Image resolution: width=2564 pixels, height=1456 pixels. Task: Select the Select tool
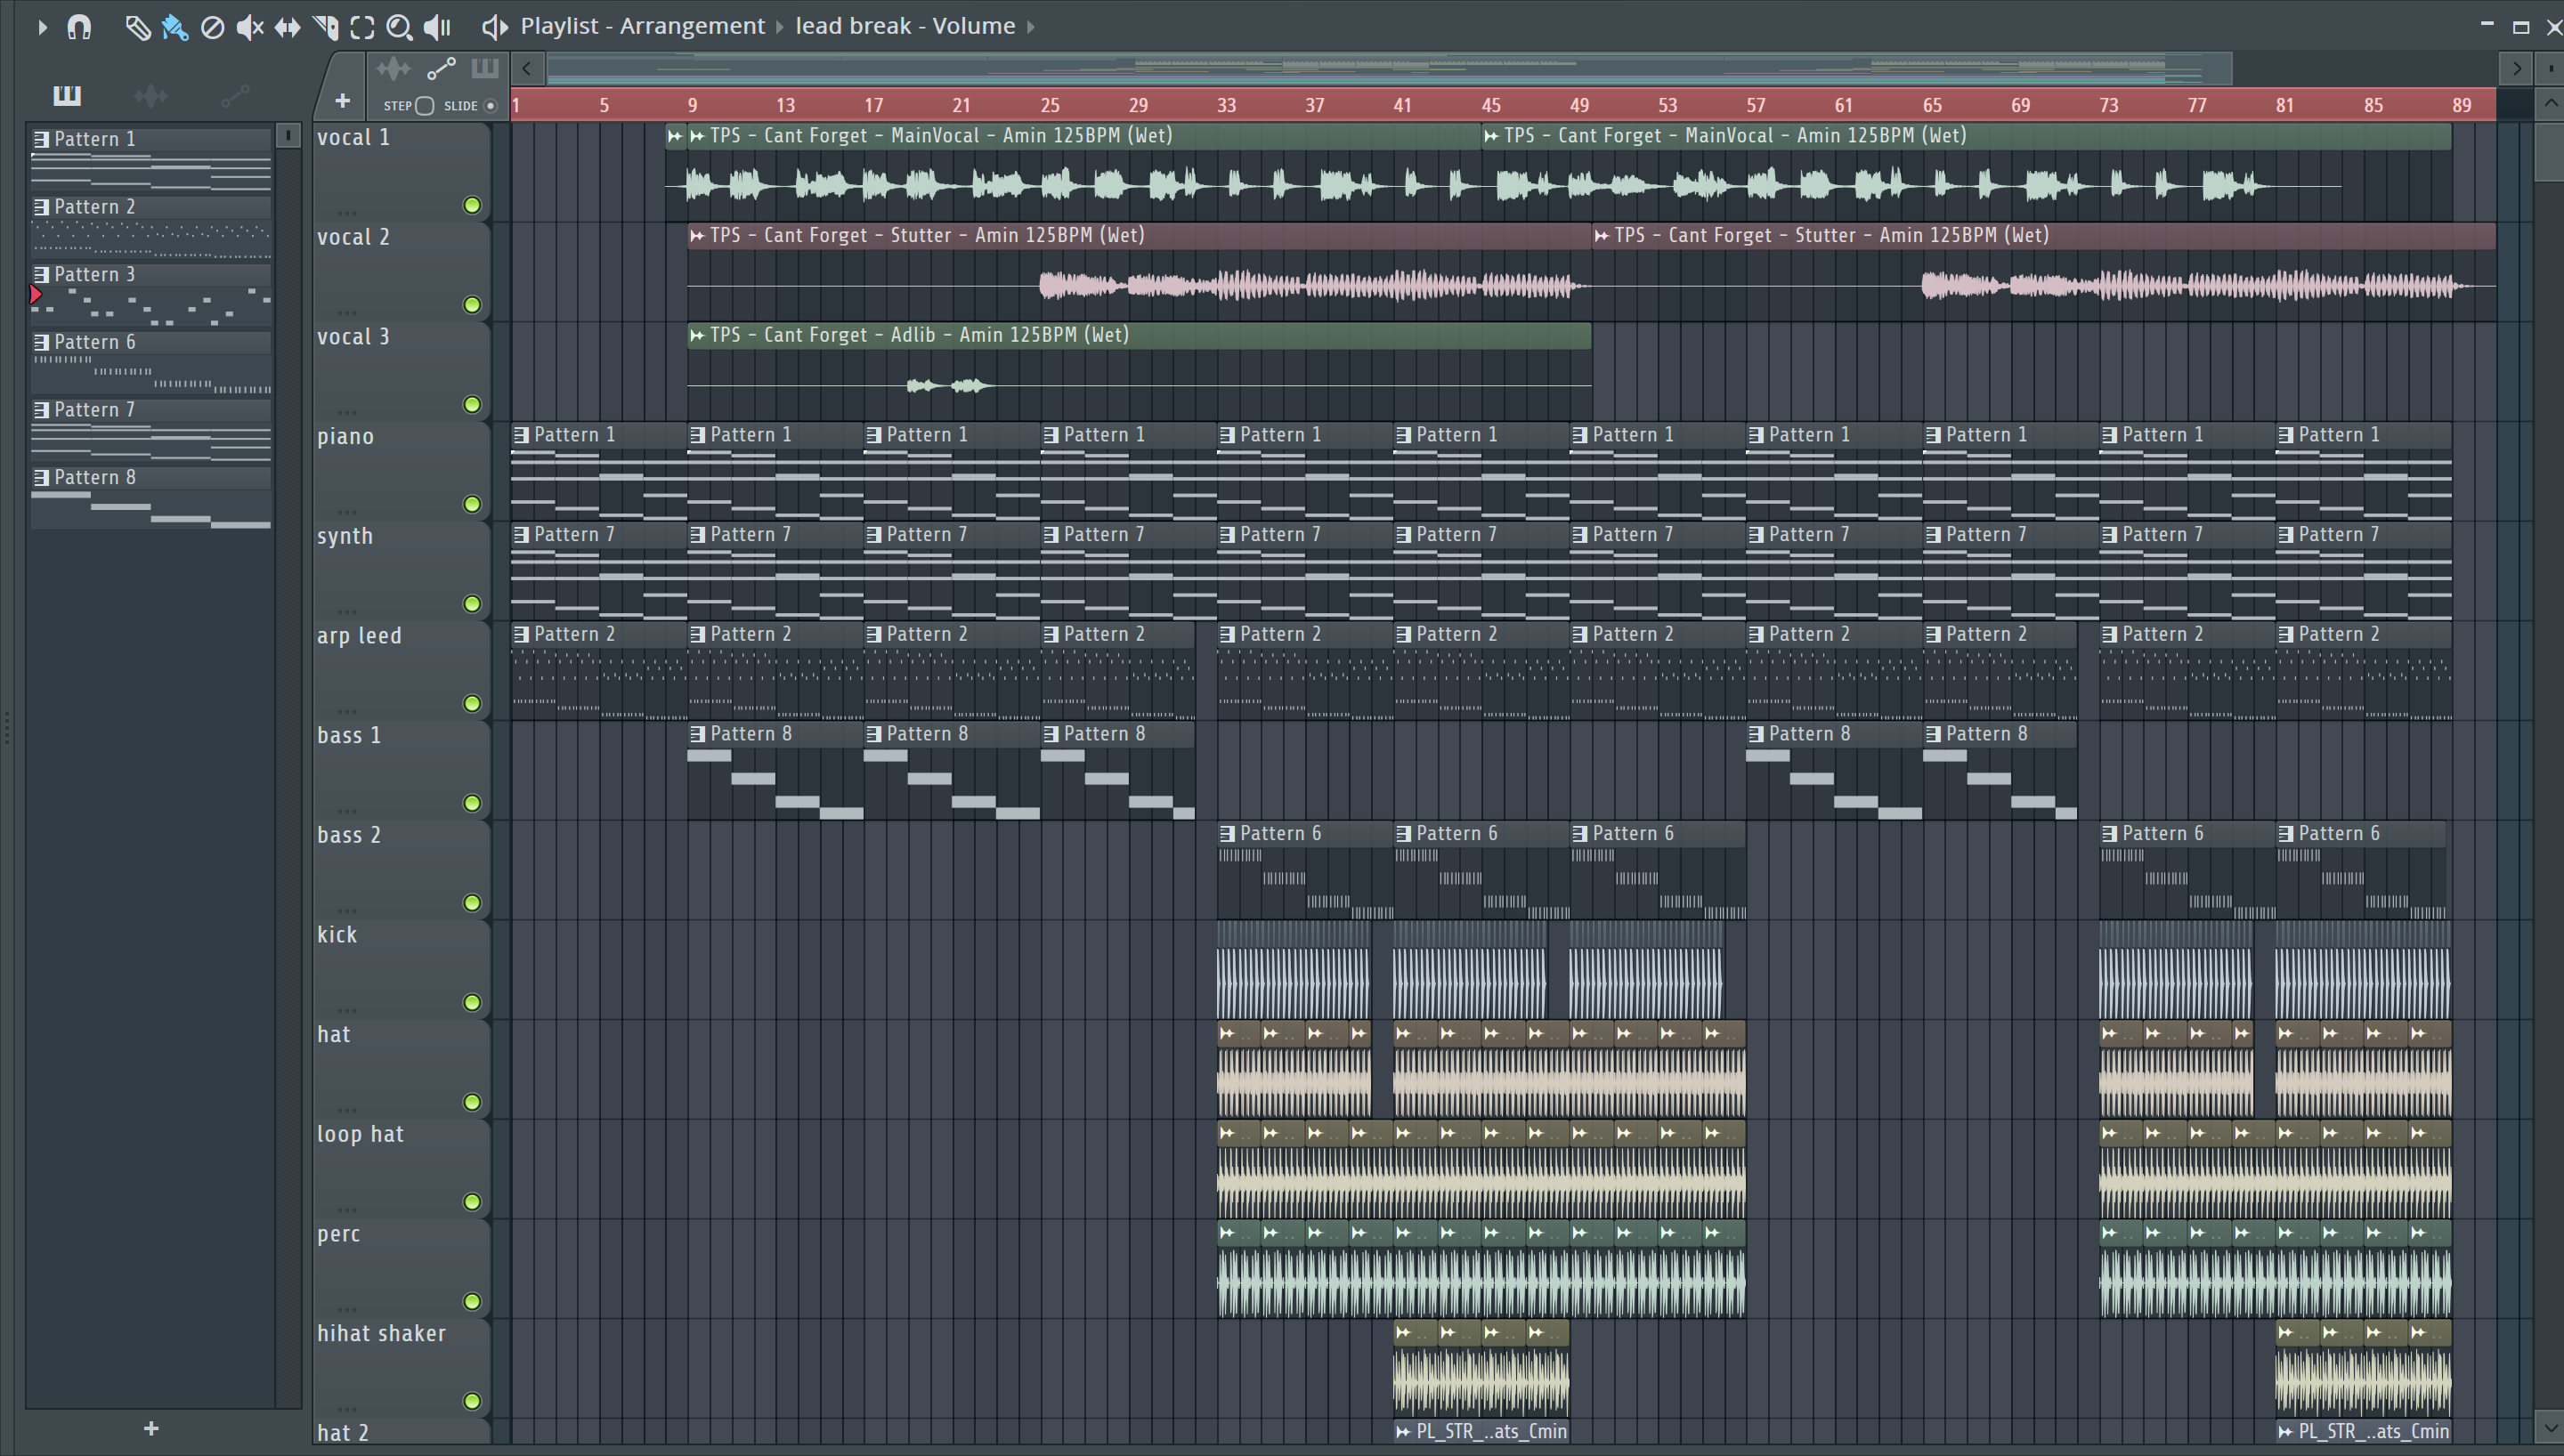pyautogui.click(x=362, y=27)
